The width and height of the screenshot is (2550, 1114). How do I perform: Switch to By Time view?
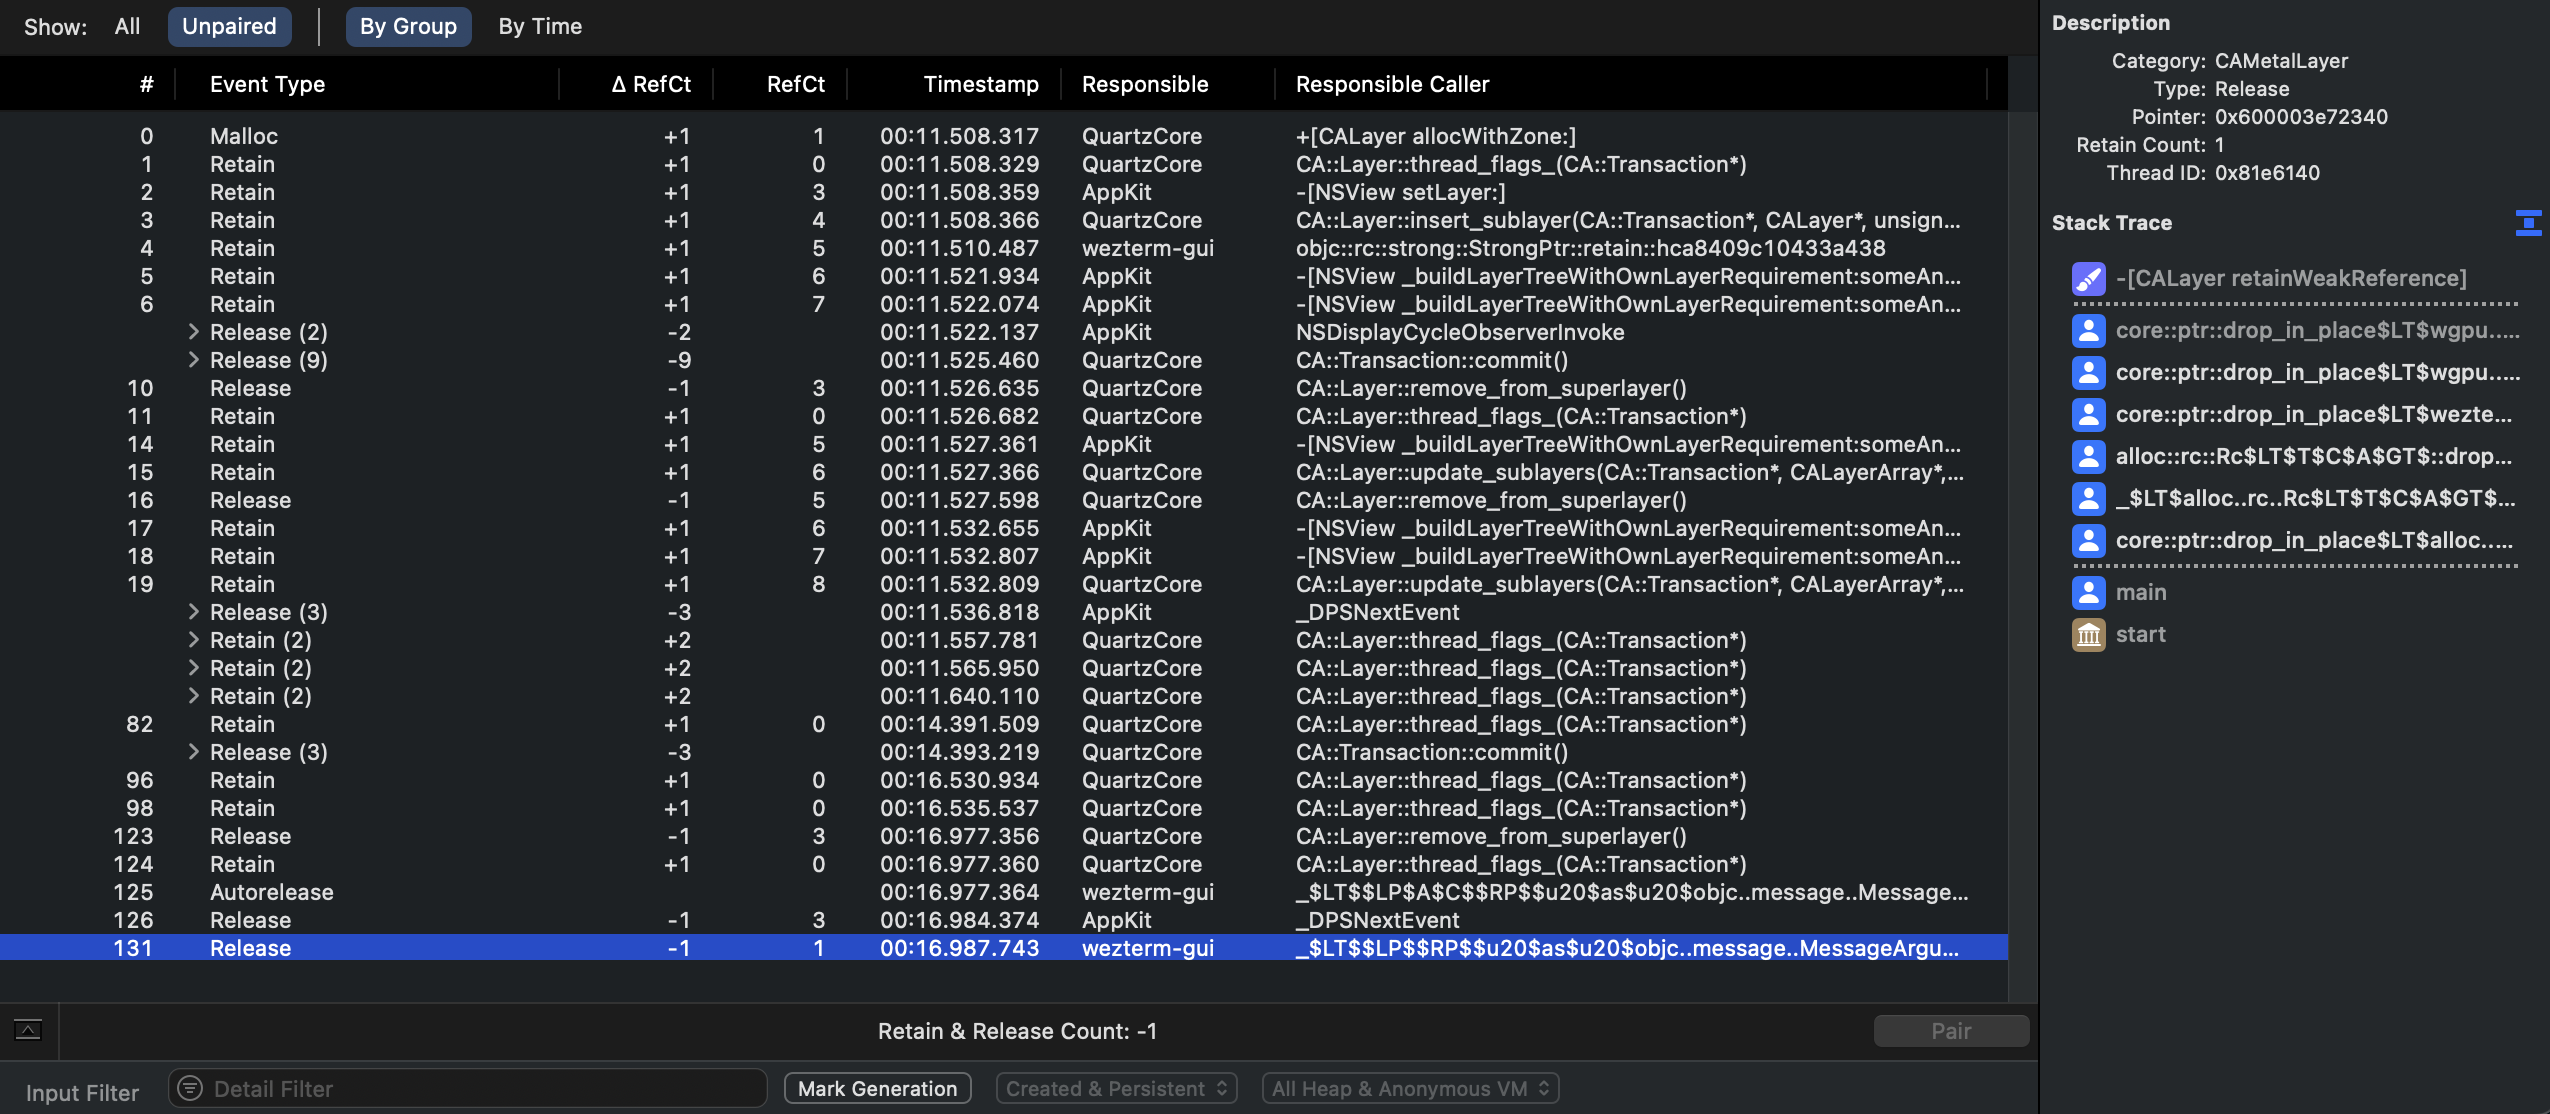pos(540,27)
